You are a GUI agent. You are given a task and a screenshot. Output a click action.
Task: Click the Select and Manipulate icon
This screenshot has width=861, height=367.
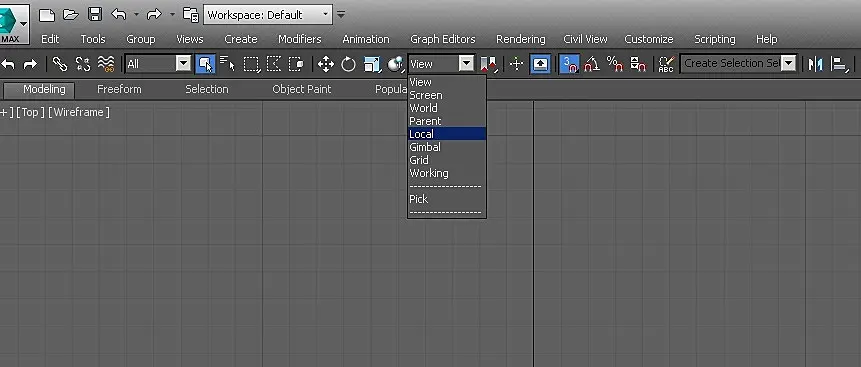516,64
